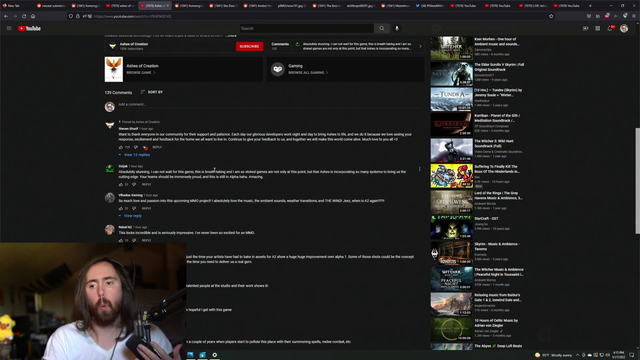This screenshot has height=360, width=640.
Task: Show more of the video description
Action: coord(231,36)
